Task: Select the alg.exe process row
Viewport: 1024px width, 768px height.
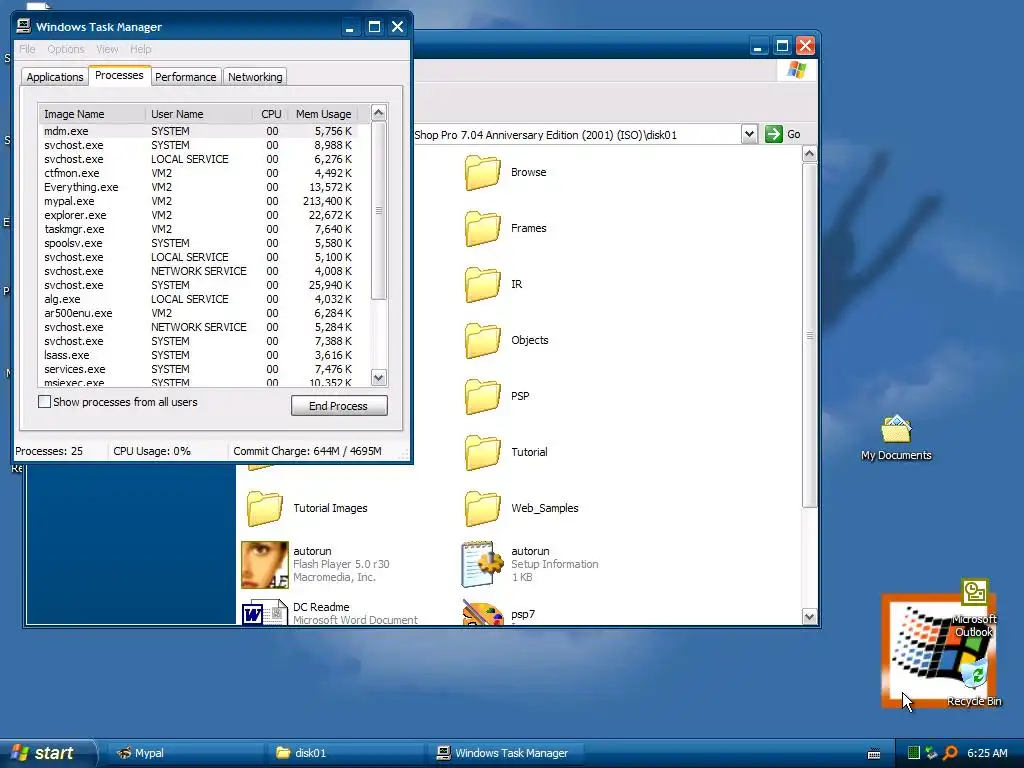Action: (x=199, y=299)
